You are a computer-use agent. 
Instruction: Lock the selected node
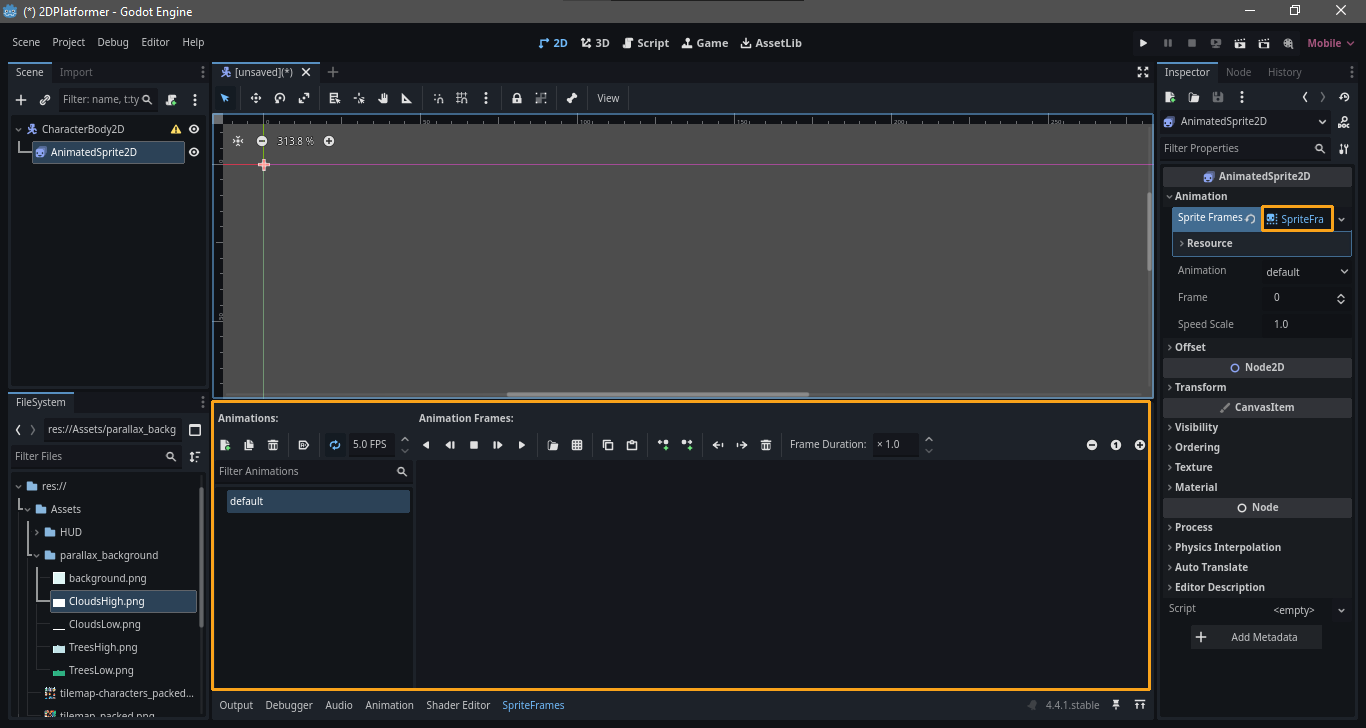(x=517, y=98)
